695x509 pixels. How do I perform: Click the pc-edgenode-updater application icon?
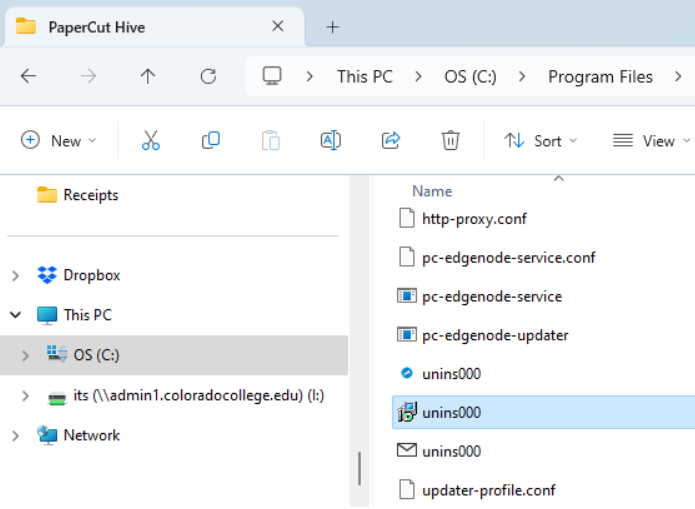coord(407,334)
